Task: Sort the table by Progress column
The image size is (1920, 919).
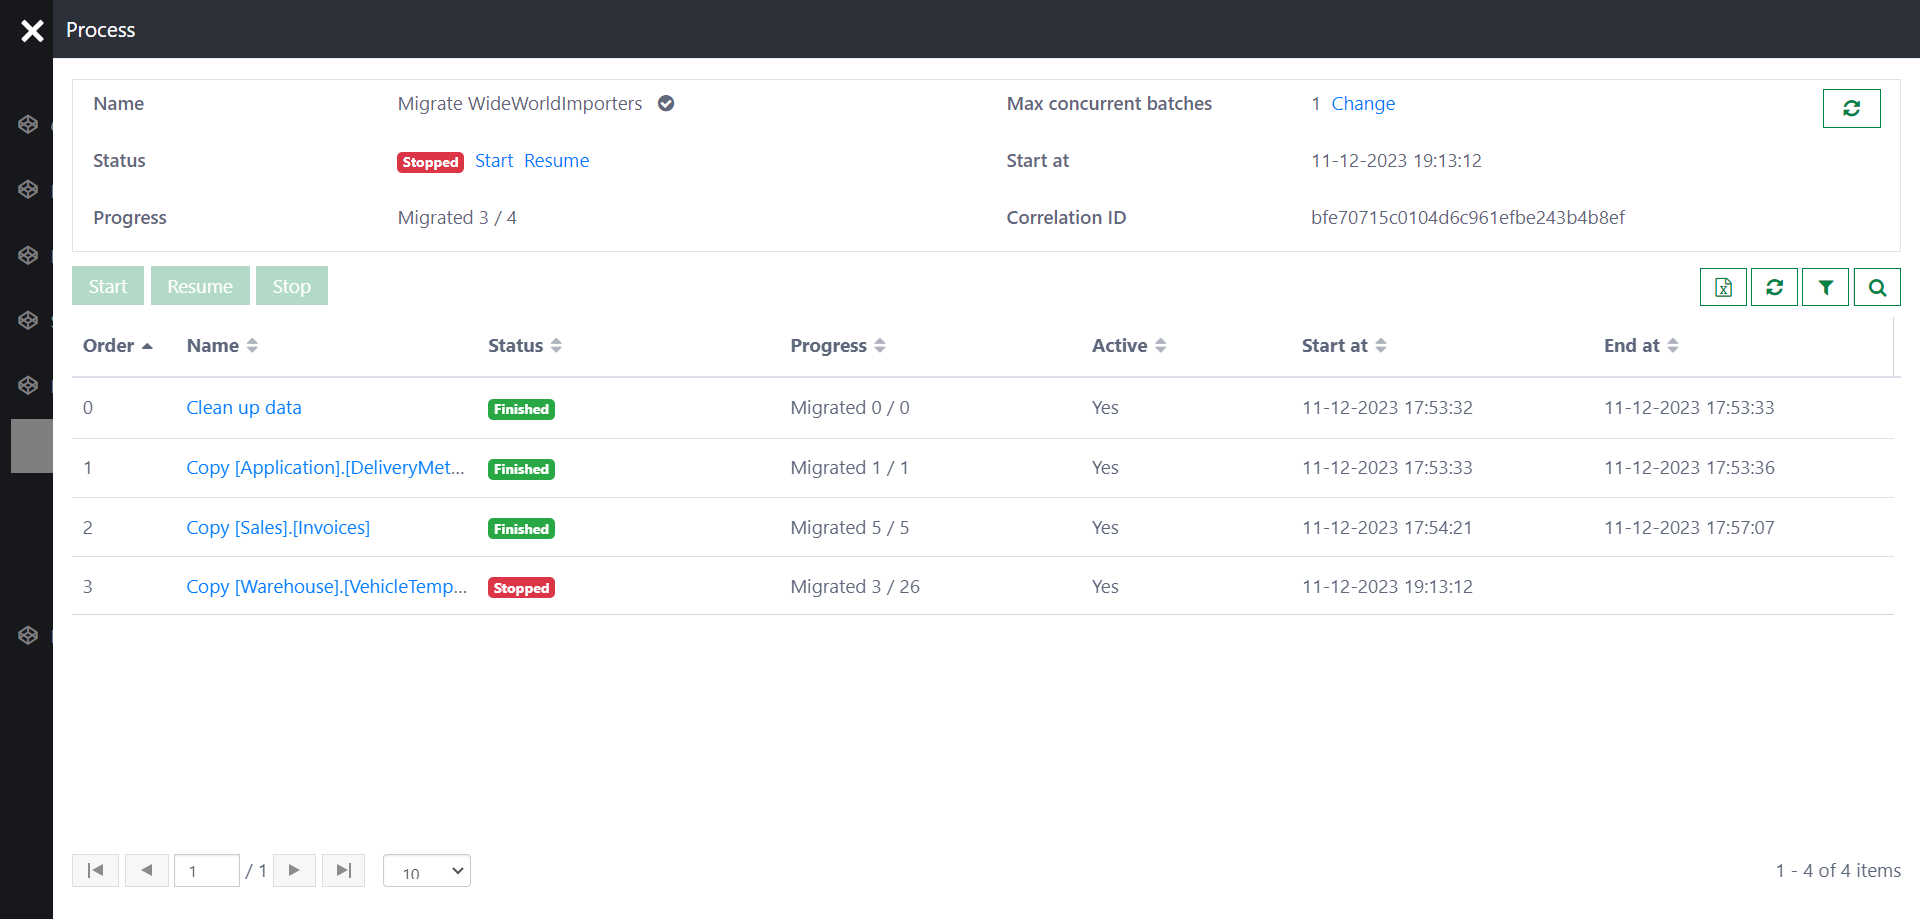Action: click(x=838, y=345)
